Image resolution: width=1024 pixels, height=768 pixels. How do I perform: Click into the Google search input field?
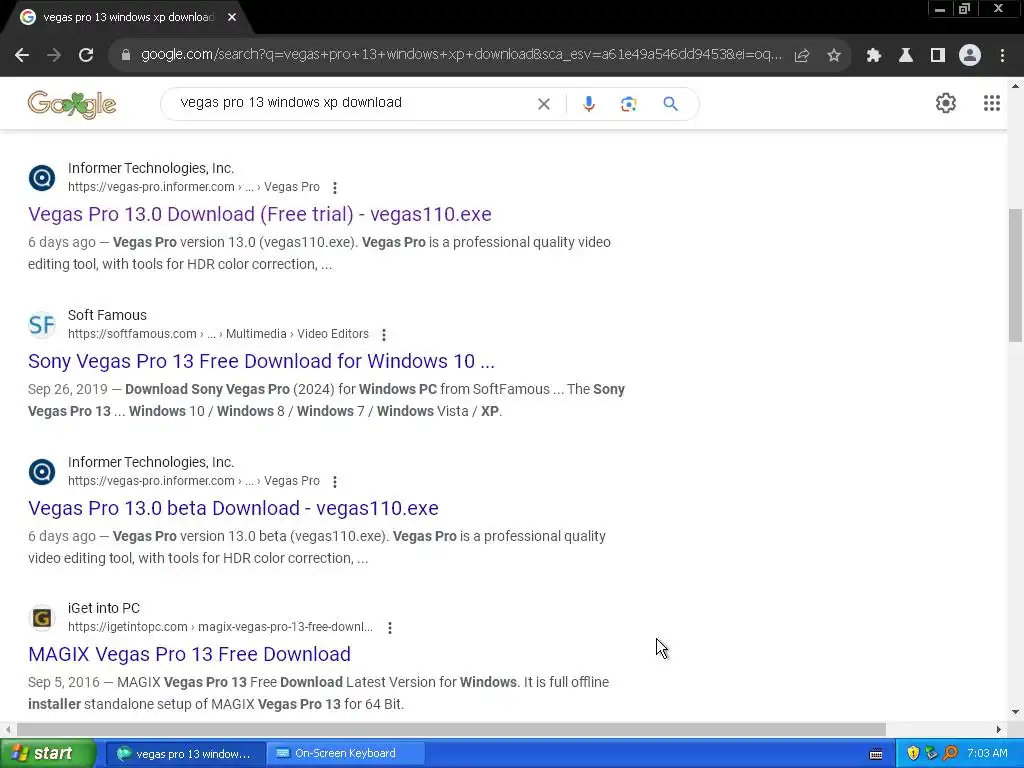[353, 103]
